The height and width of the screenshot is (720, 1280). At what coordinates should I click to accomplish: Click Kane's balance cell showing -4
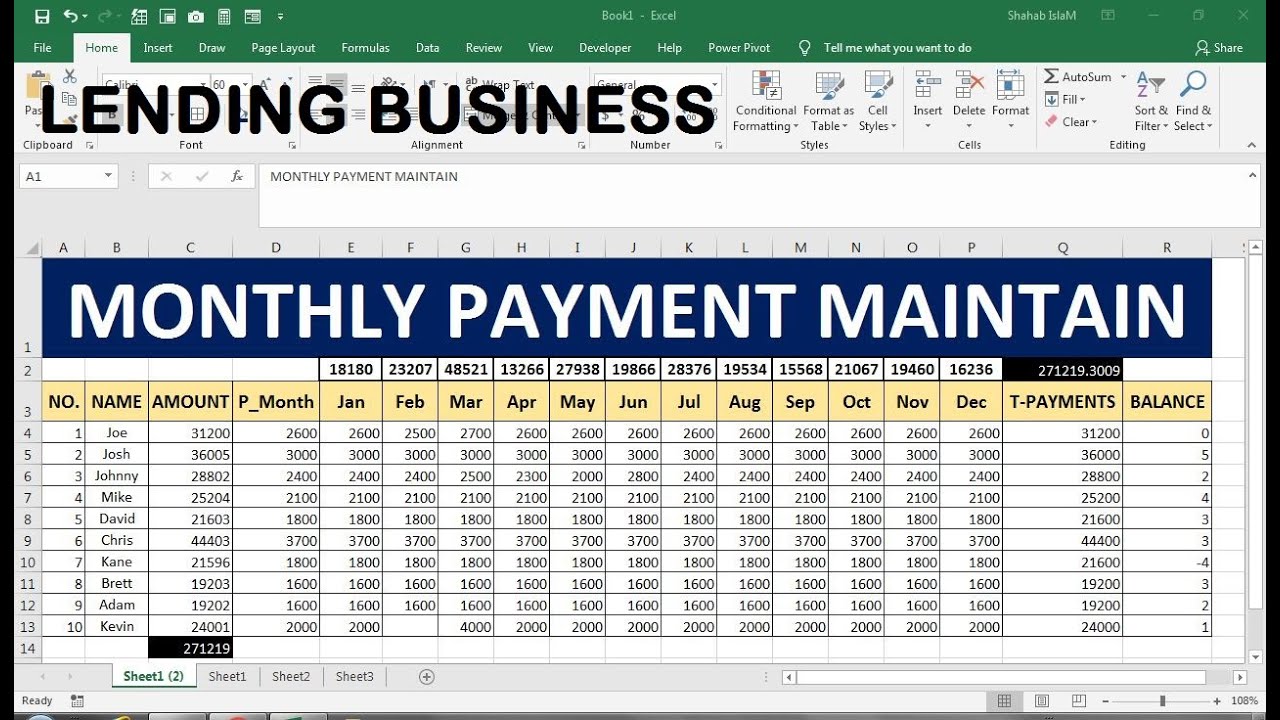point(1167,562)
